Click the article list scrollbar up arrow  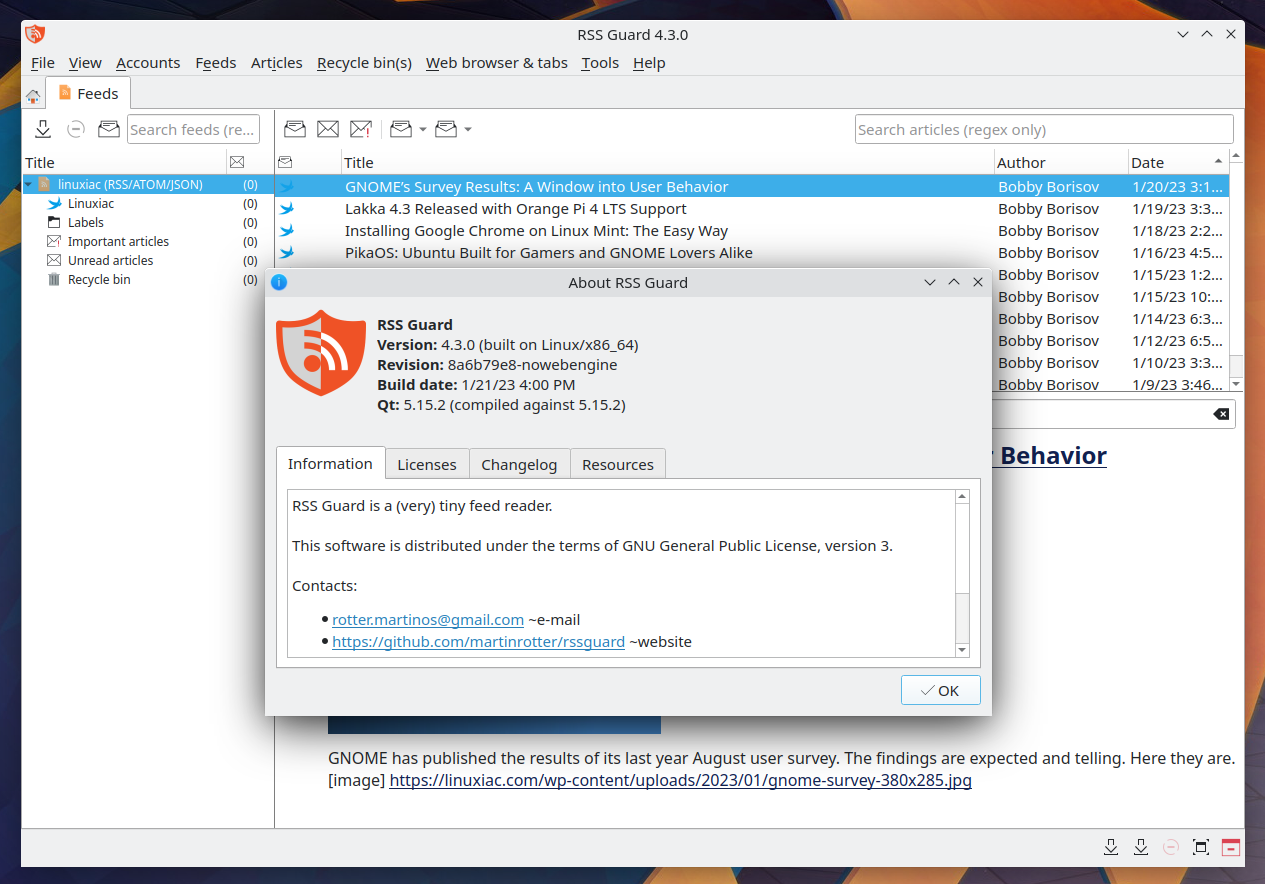pyautogui.click(x=1236, y=156)
